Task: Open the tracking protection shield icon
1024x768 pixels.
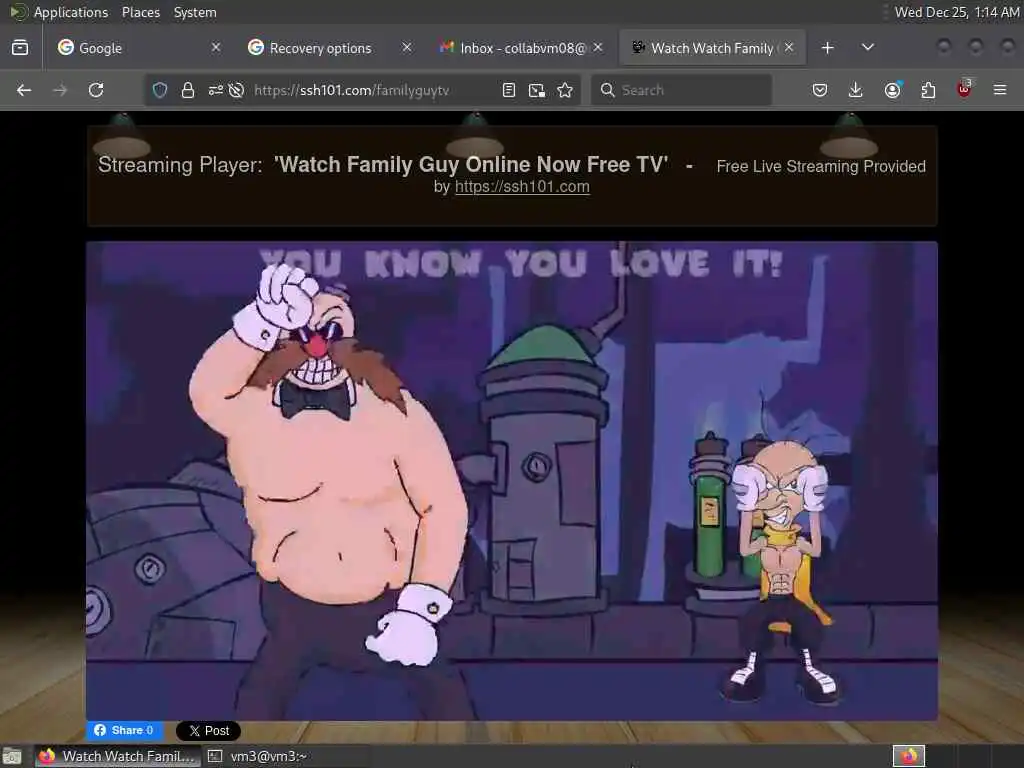Action: [160, 90]
